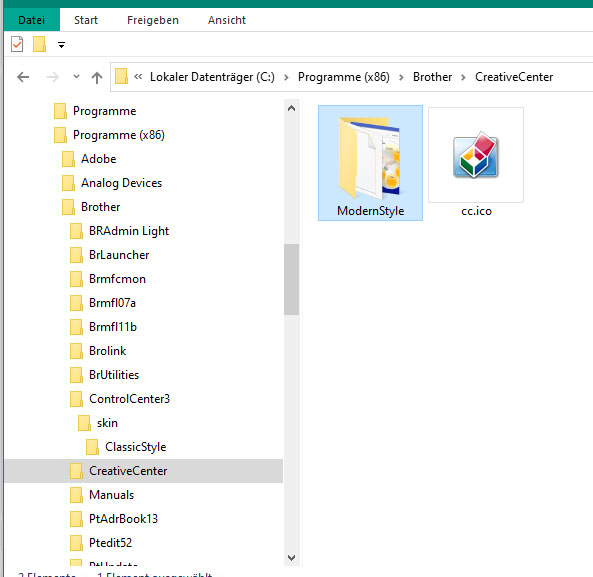Click the Properties checkmark icon in quick access toolbar
Screen dimensions: 593x577
click(17, 45)
